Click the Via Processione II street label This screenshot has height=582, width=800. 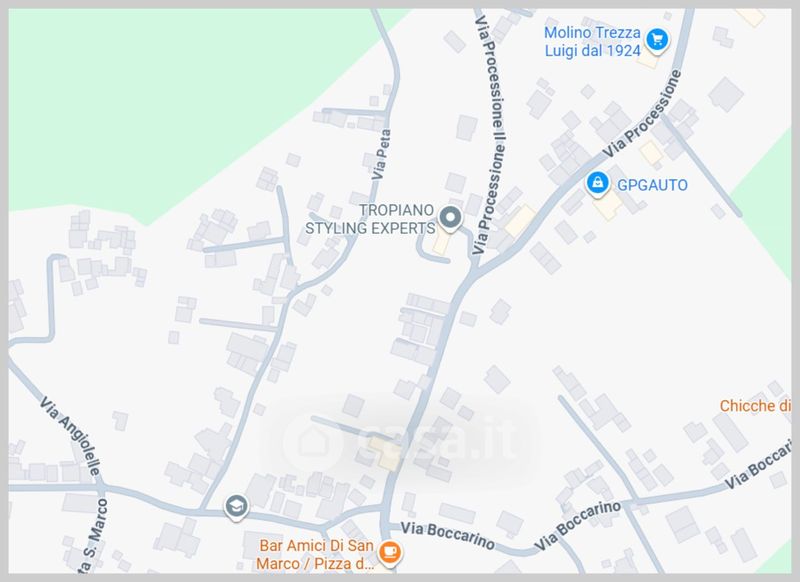(x=491, y=135)
